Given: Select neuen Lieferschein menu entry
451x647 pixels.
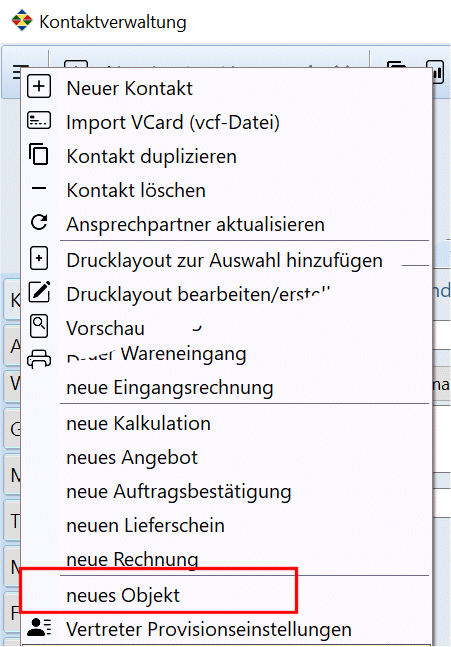Looking at the screenshot, I should (145, 526).
